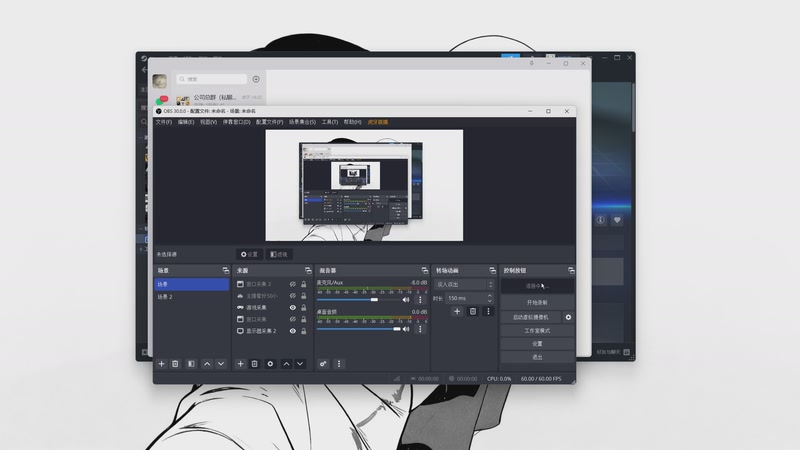Click the 开始录制 button

[x=537, y=303]
